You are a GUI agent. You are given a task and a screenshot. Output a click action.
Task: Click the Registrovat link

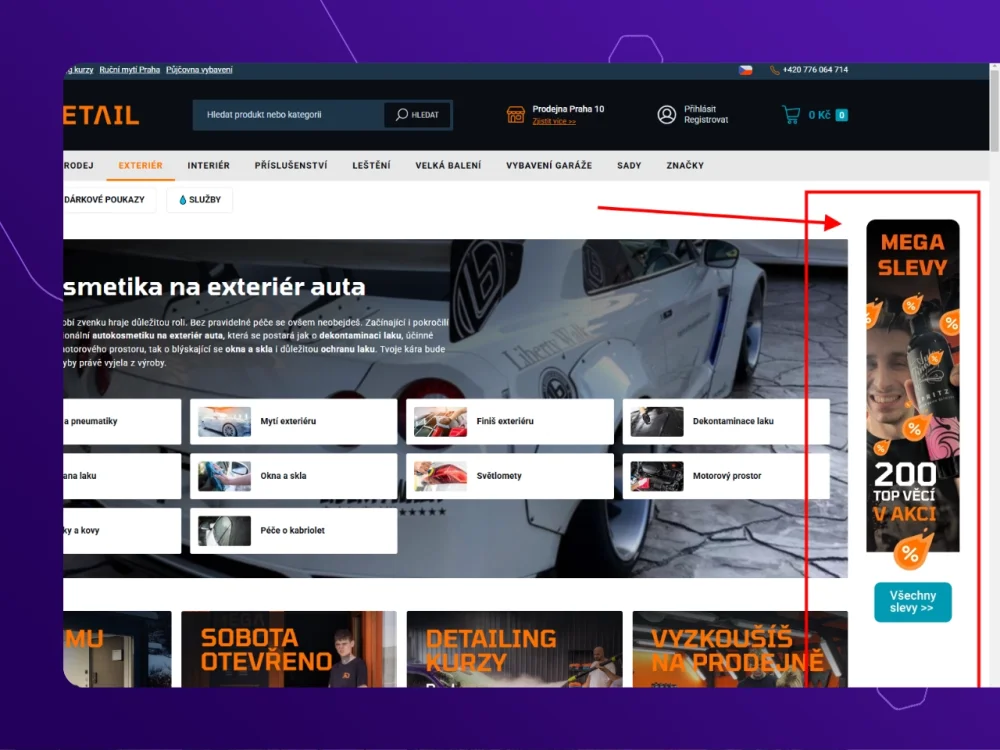coord(706,120)
